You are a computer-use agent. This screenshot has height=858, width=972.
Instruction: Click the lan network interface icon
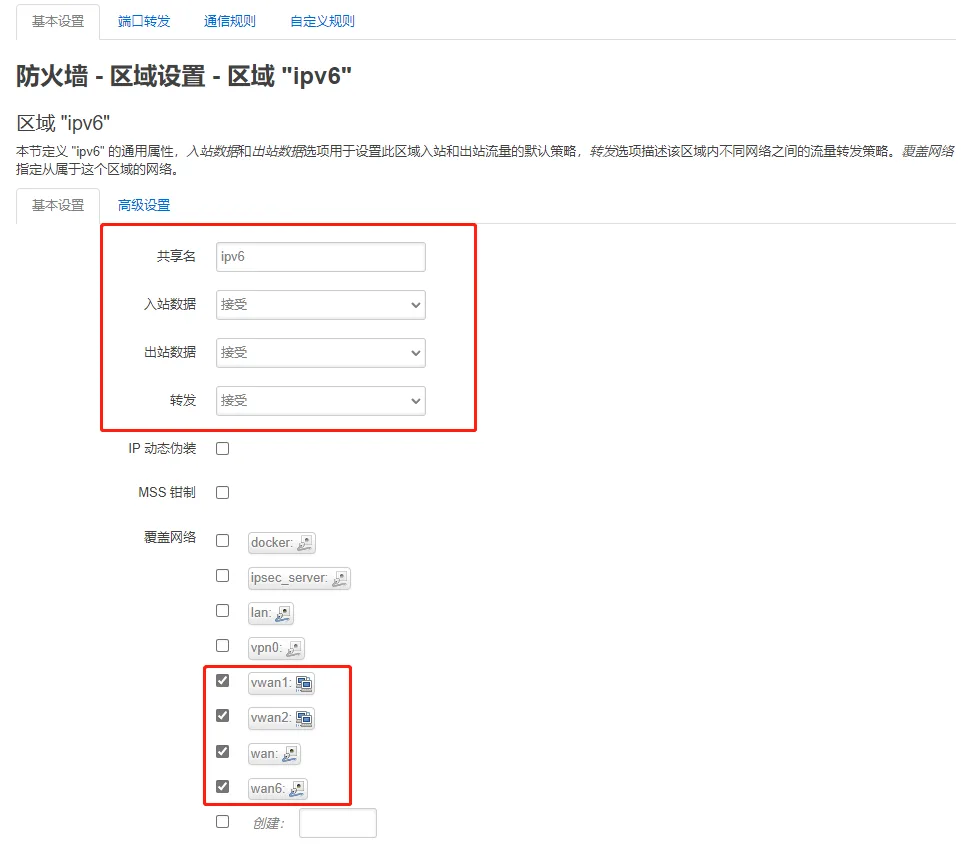pyautogui.click(x=283, y=613)
